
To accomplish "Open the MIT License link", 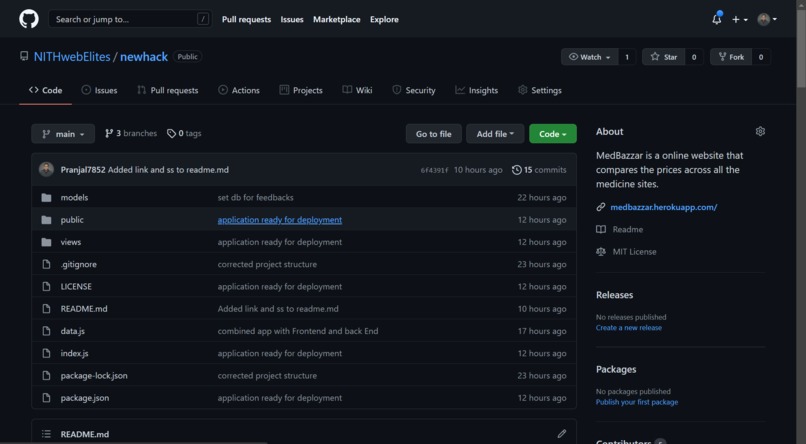I will (x=634, y=252).
